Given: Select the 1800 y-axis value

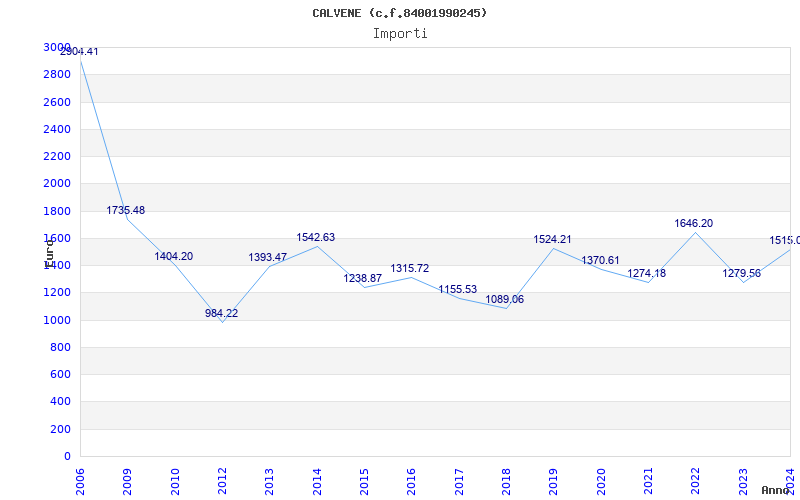Looking at the screenshot, I should click(x=57, y=211).
